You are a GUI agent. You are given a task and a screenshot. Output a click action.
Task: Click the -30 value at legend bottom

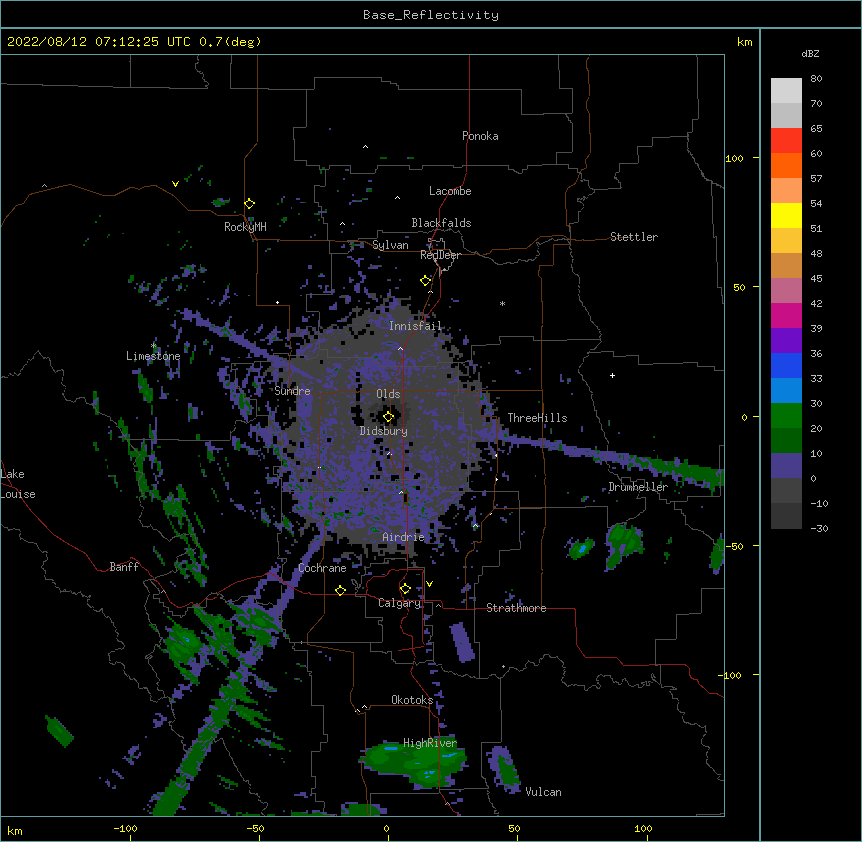click(819, 528)
